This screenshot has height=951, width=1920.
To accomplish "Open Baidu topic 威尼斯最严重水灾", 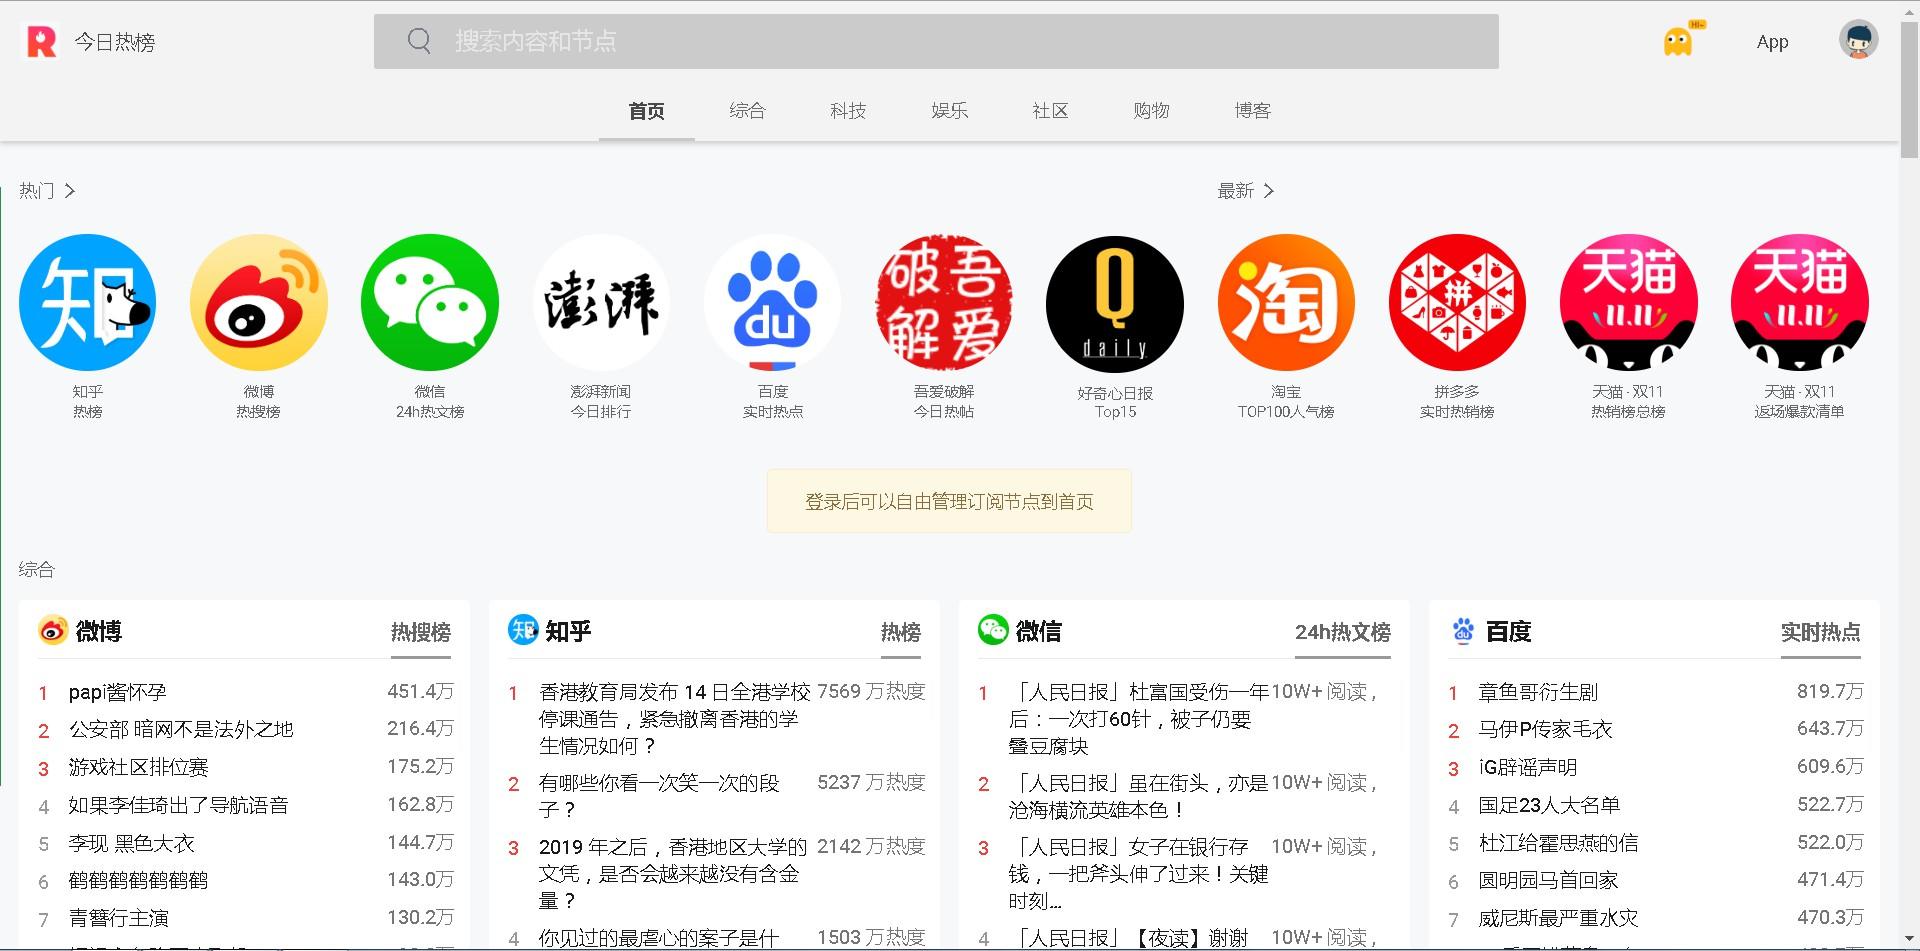I will pyautogui.click(x=1558, y=918).
